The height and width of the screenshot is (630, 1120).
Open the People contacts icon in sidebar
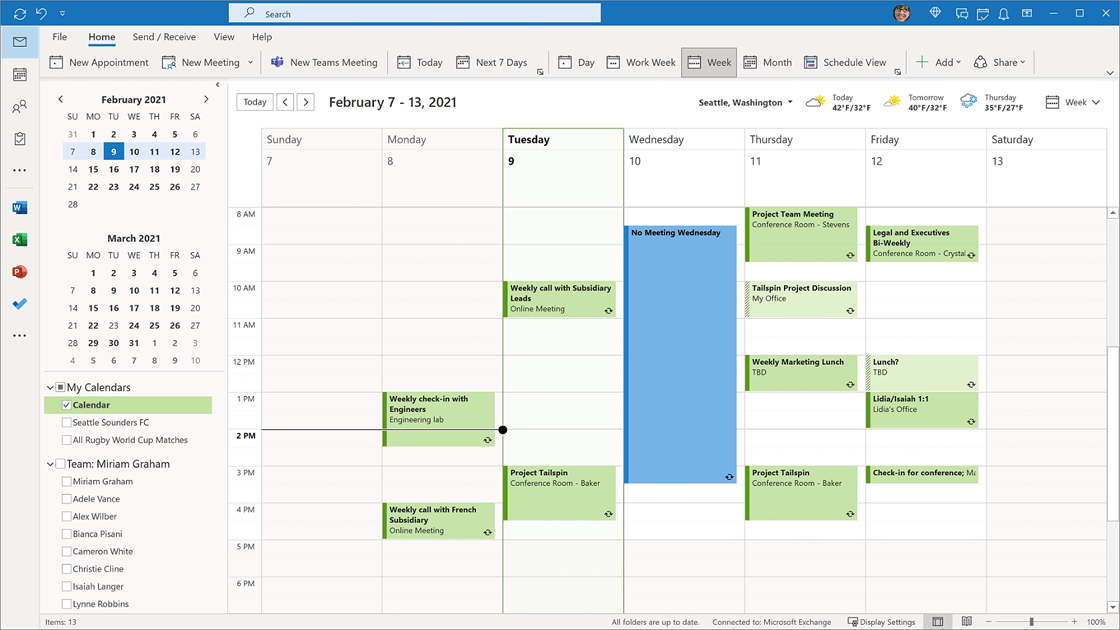pyautogui.click(x=20, y=107)
